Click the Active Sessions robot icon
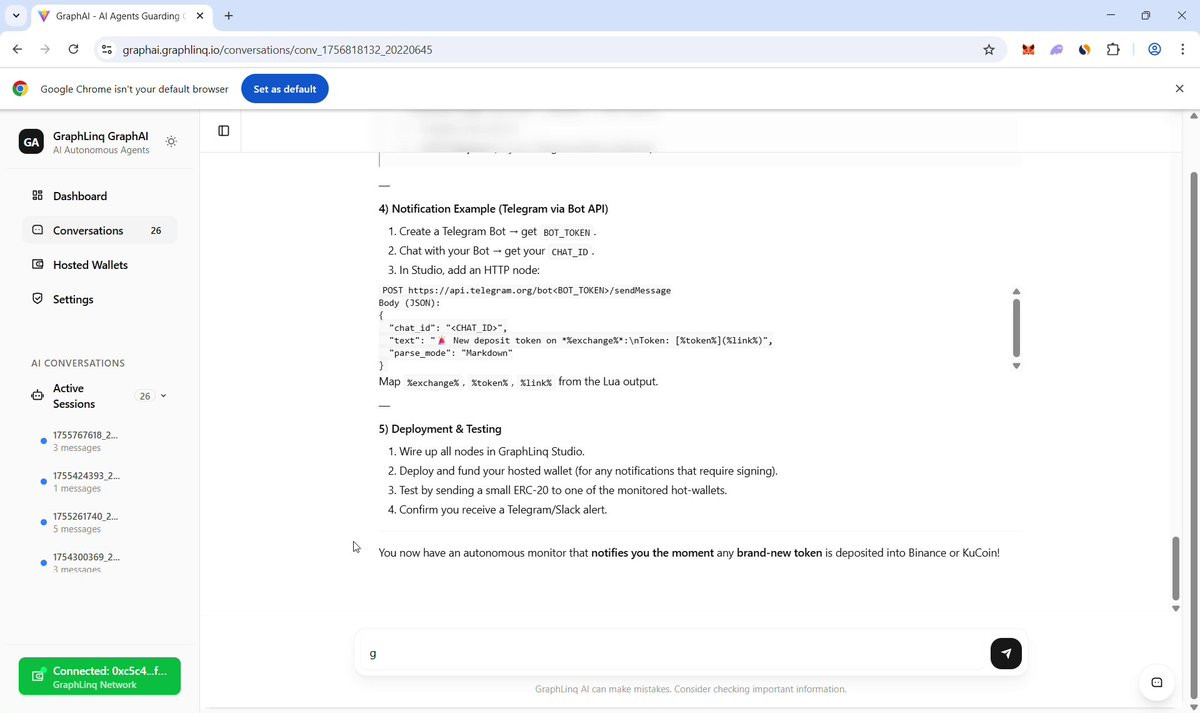The height and width of the screenshot is (713, 1200). [x=38, y=396]
